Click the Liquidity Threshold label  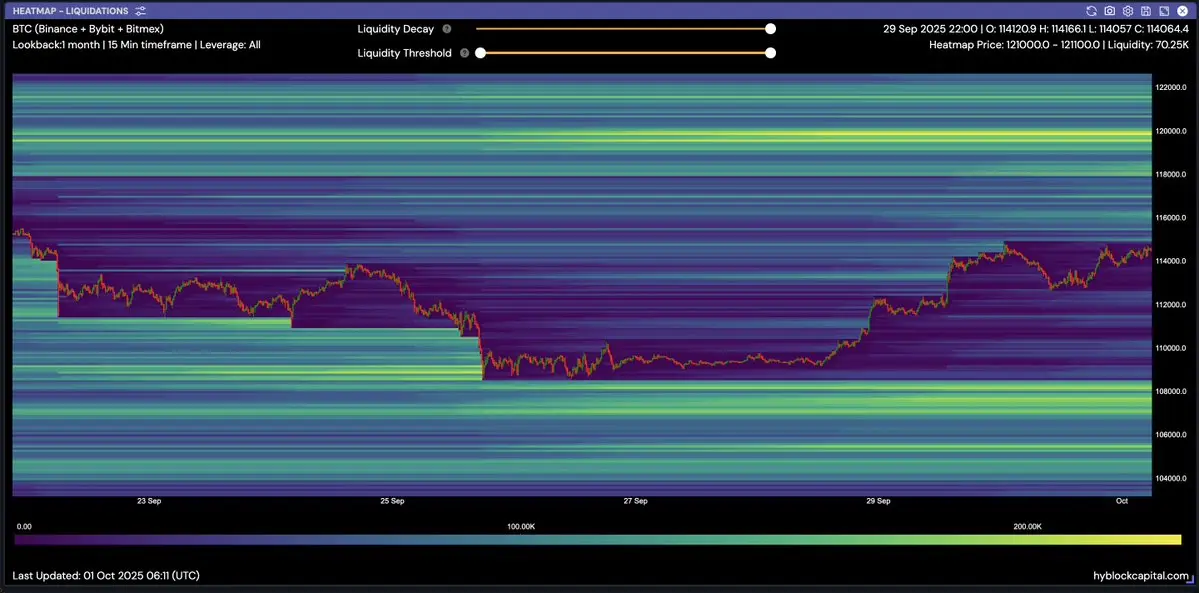tap(405, 53)
